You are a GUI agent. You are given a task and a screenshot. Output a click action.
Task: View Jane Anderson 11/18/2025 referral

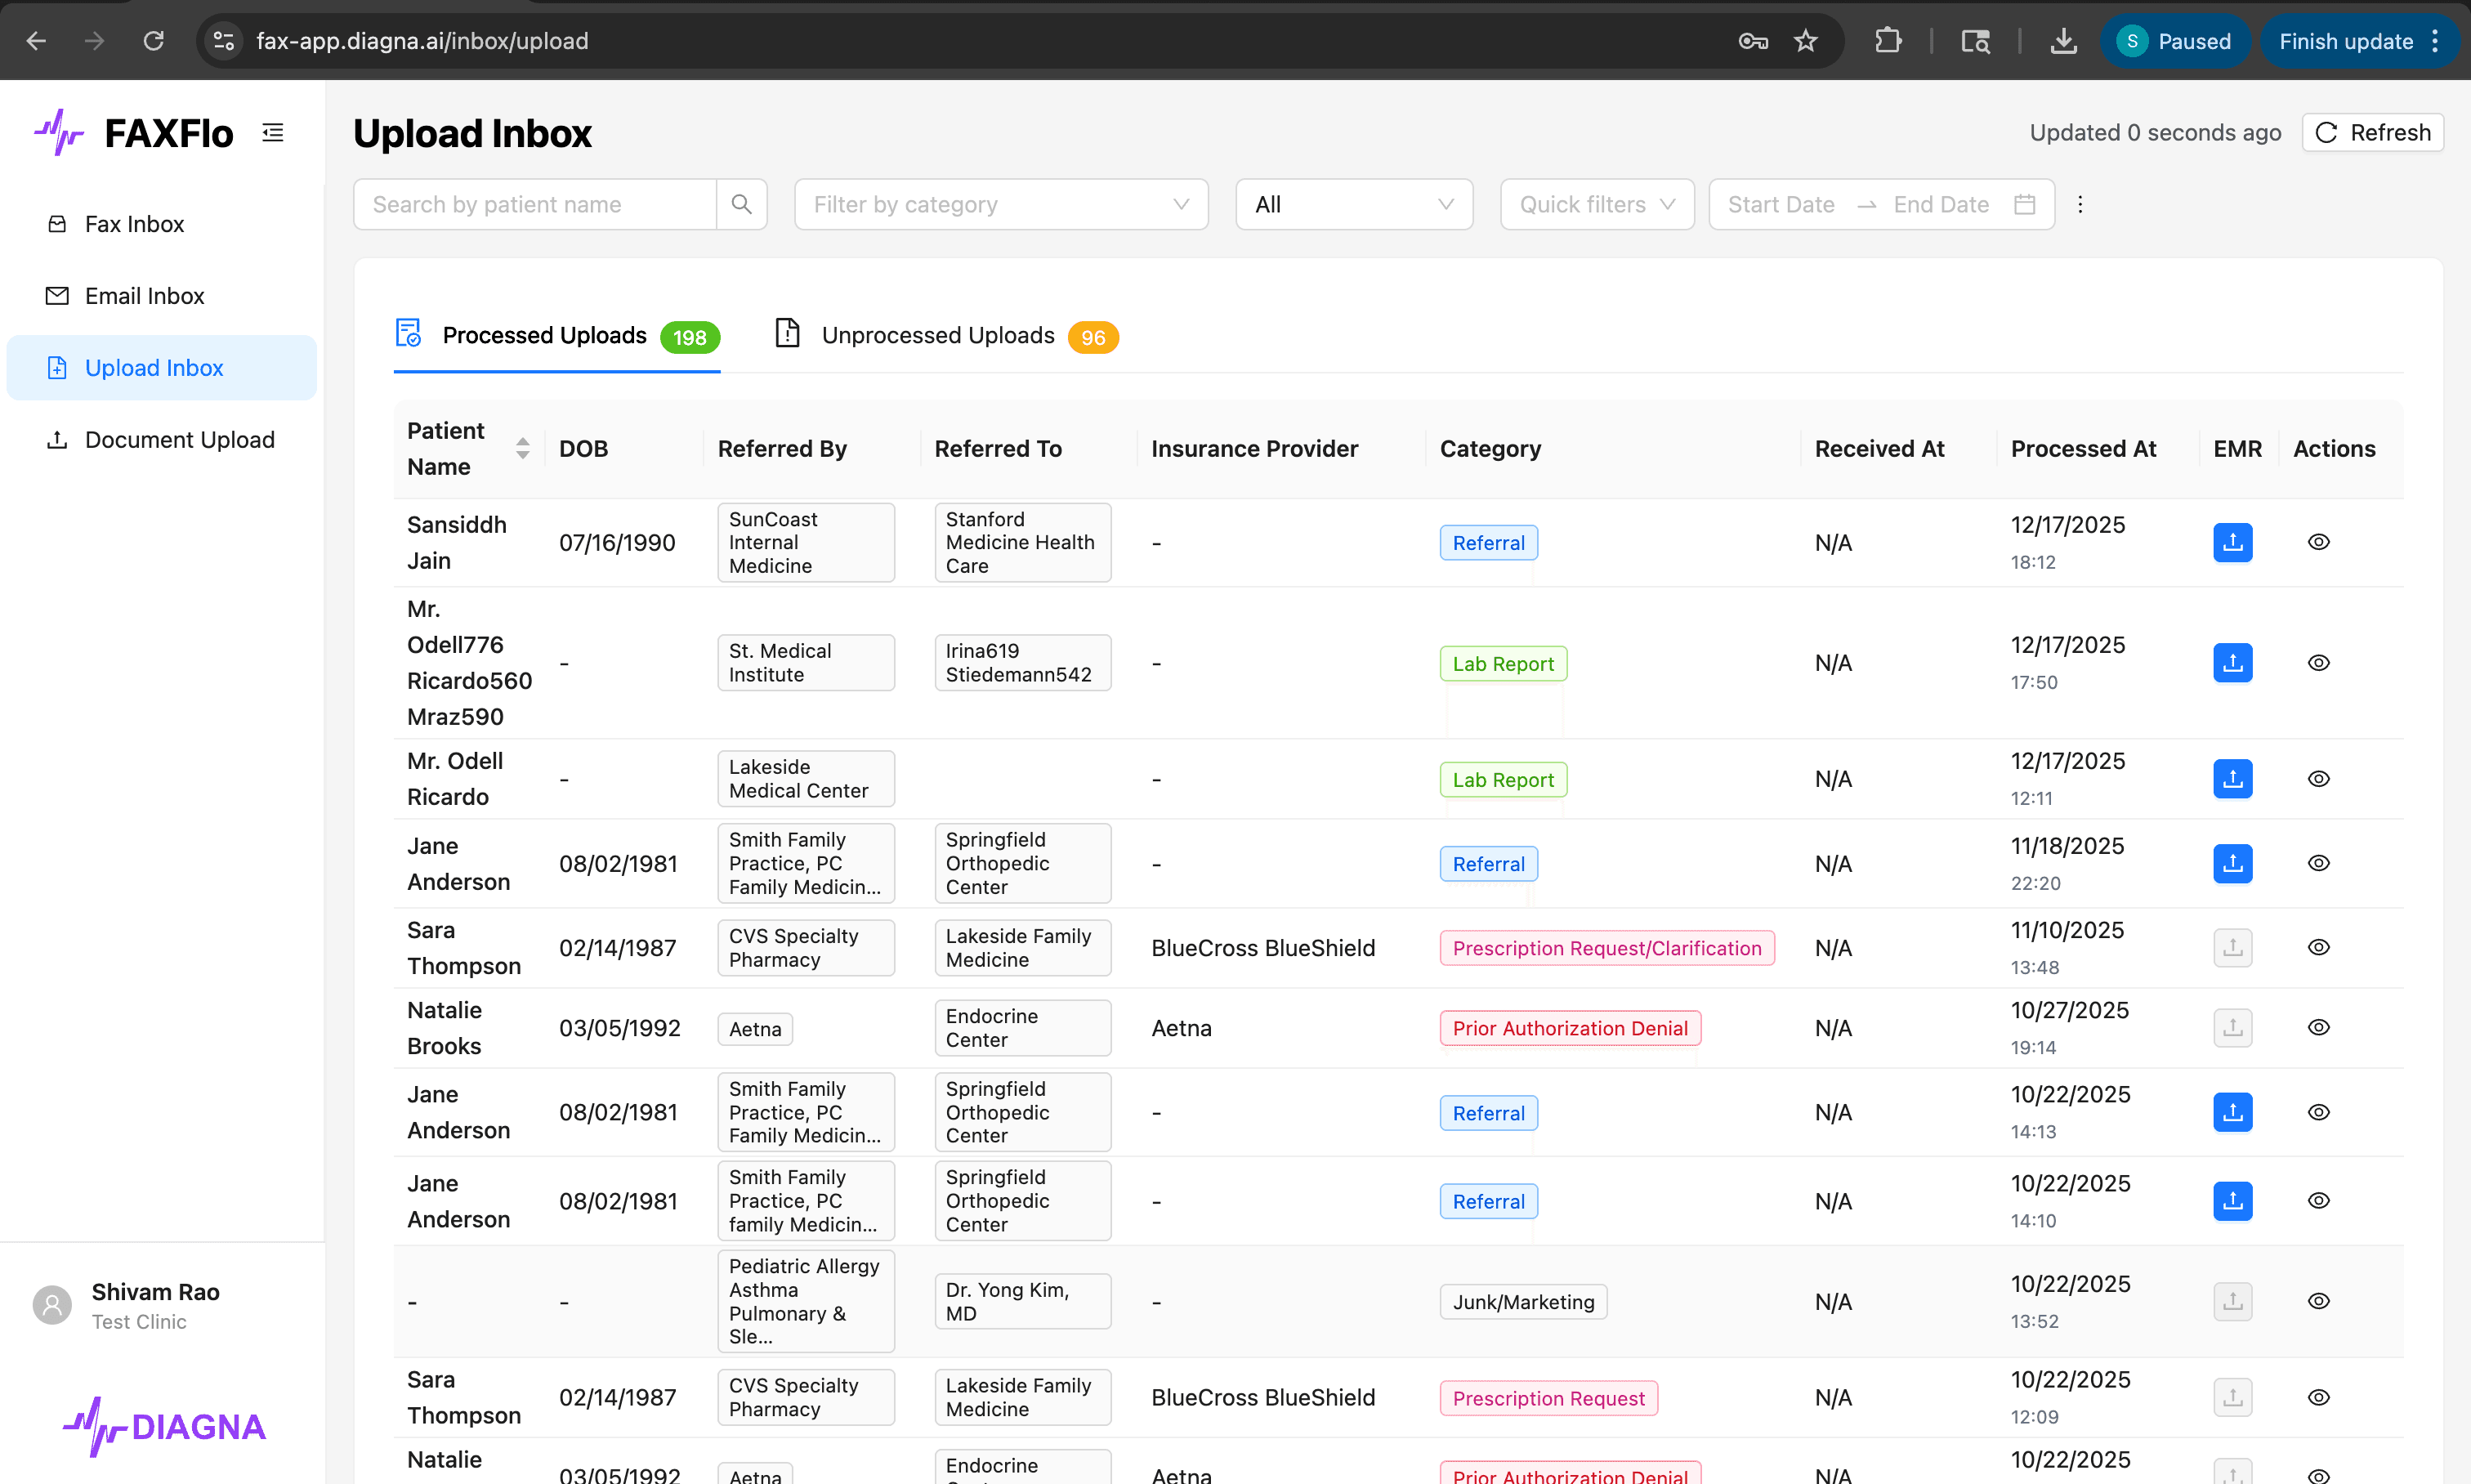(x=2318, y=863)
